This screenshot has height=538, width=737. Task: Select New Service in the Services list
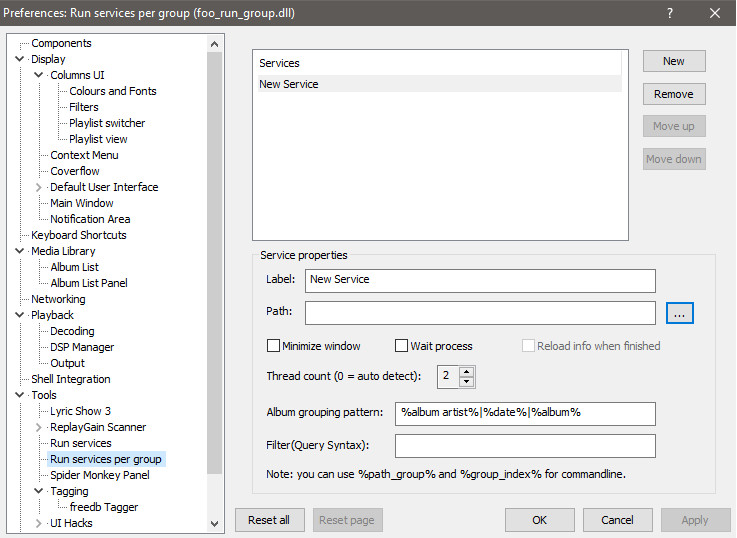tap(289, 84)
